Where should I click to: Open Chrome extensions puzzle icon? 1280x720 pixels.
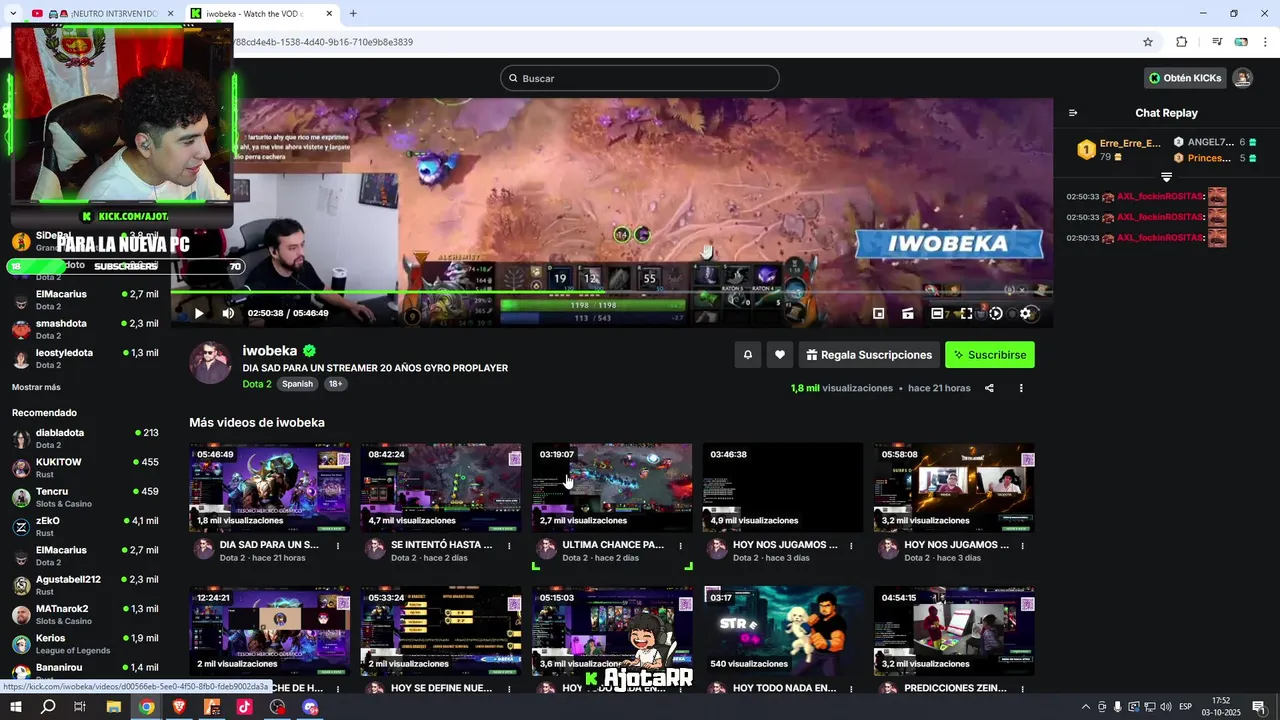(1182, 42)
